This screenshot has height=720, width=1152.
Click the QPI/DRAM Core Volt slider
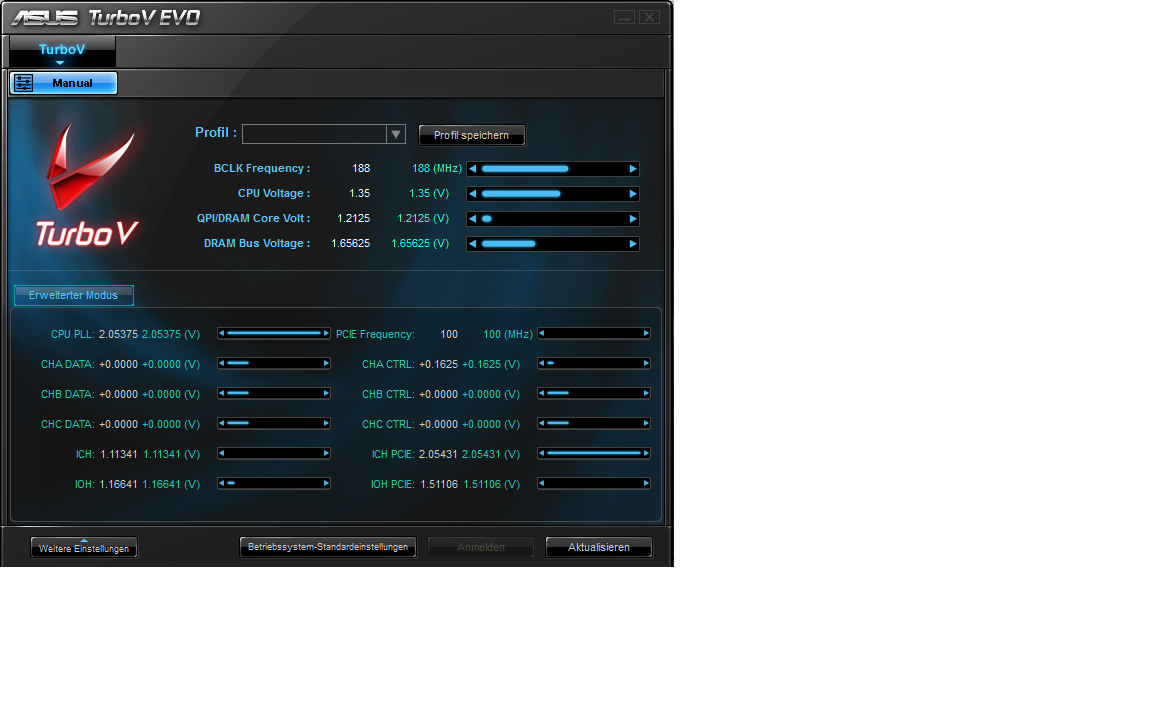(553, 219)
